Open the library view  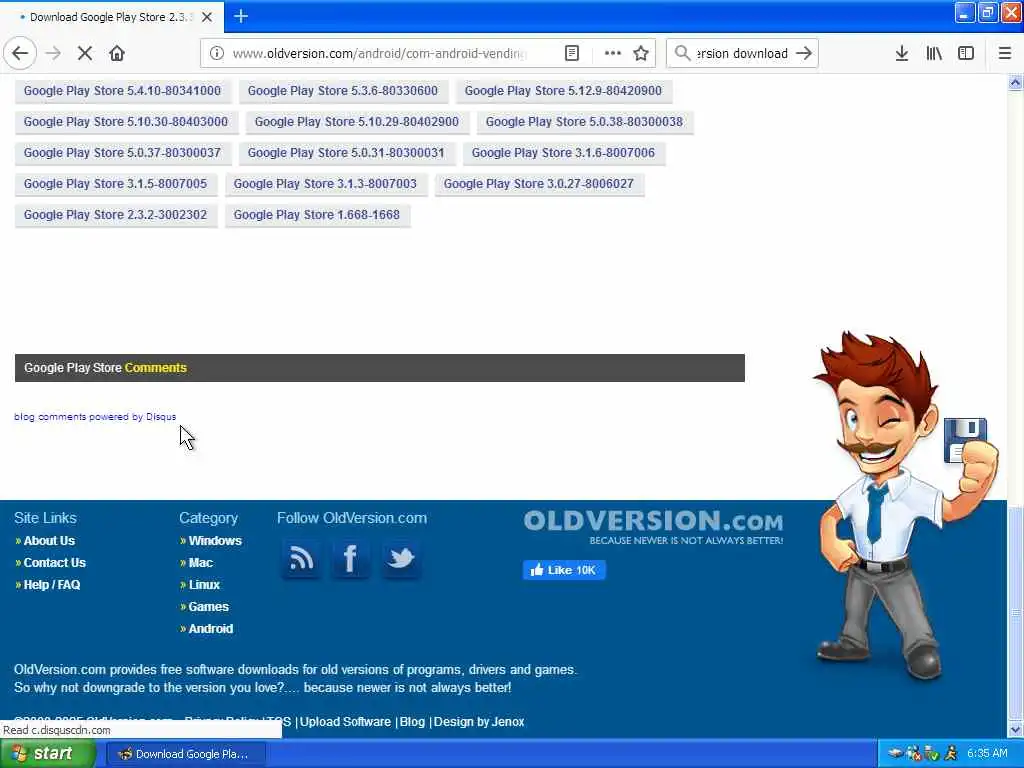[x=934, y=53]
